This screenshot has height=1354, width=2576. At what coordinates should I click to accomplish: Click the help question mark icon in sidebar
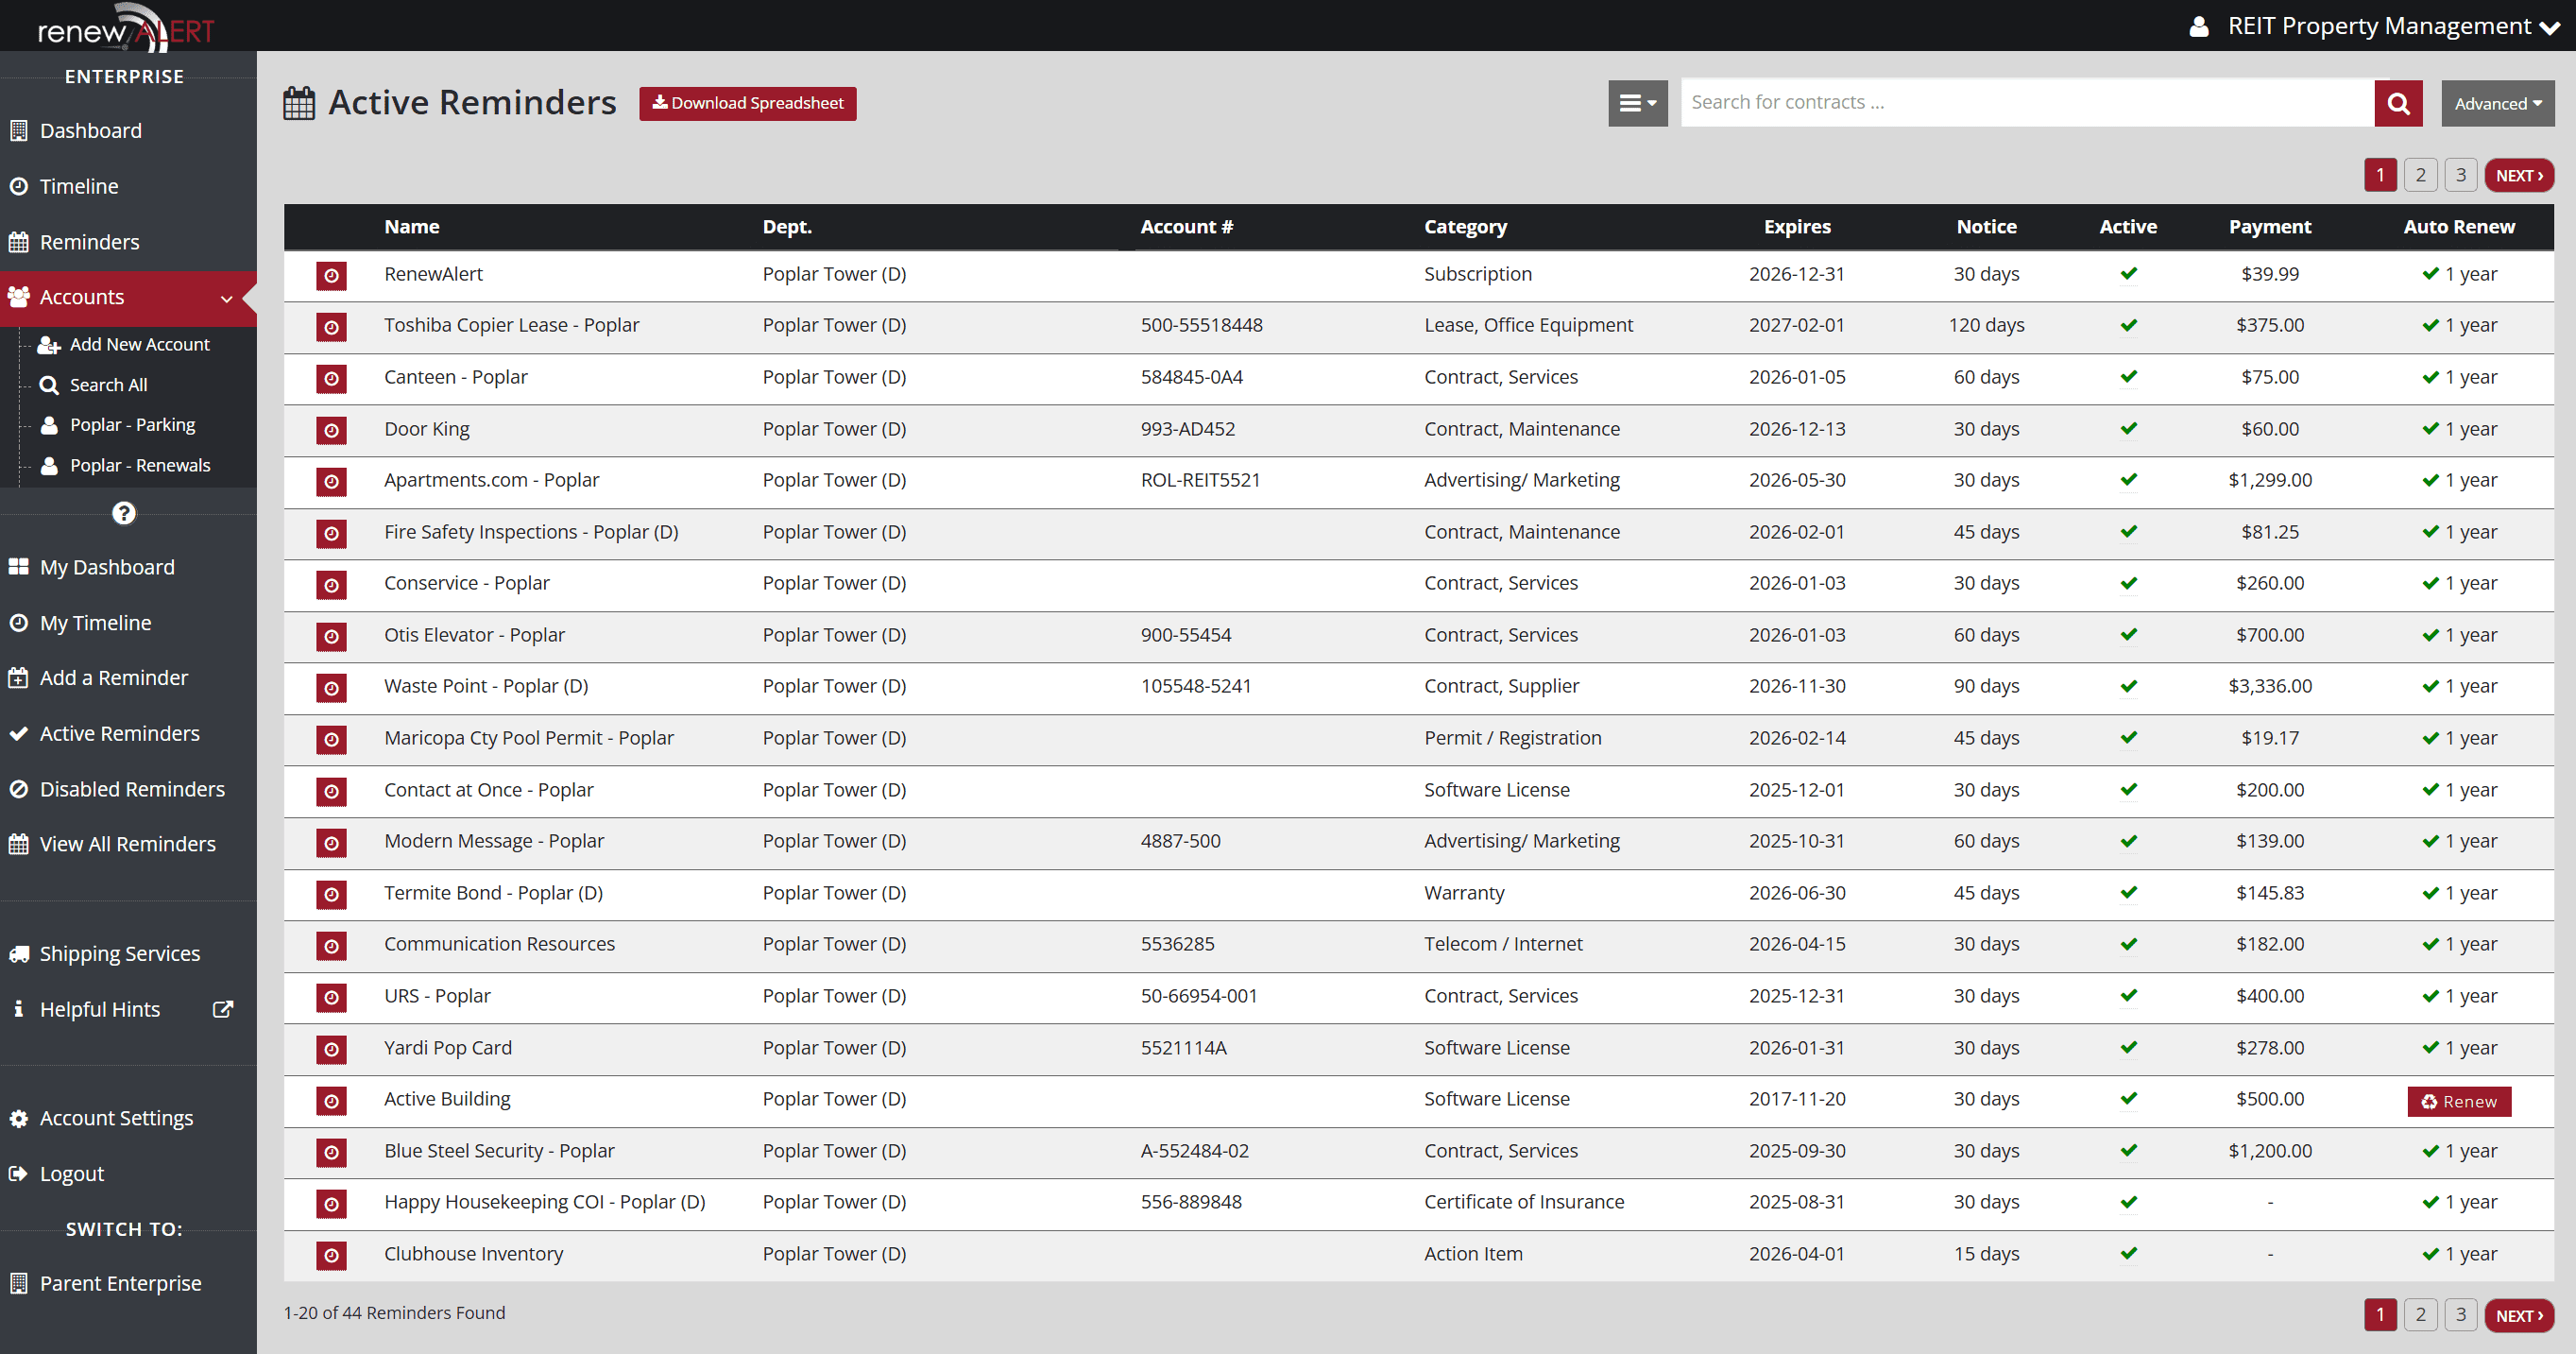[123, 513]
